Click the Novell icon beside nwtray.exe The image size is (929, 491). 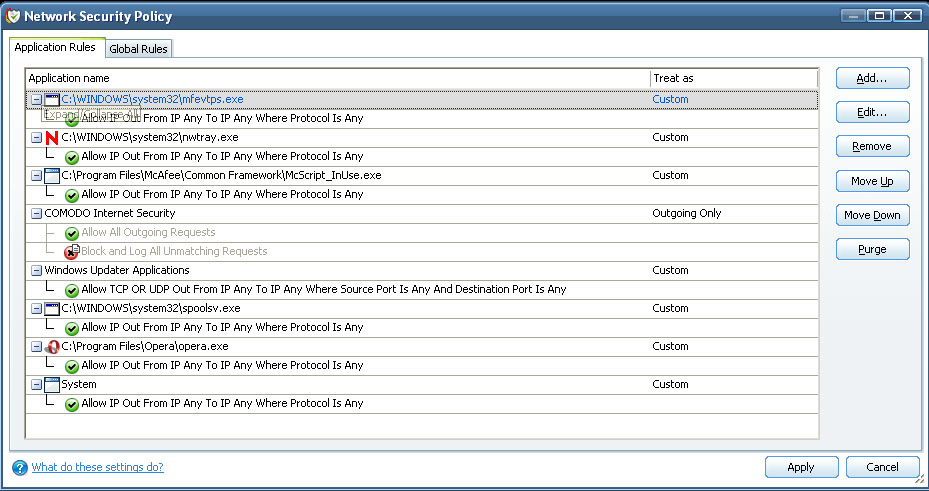[52, 138]
